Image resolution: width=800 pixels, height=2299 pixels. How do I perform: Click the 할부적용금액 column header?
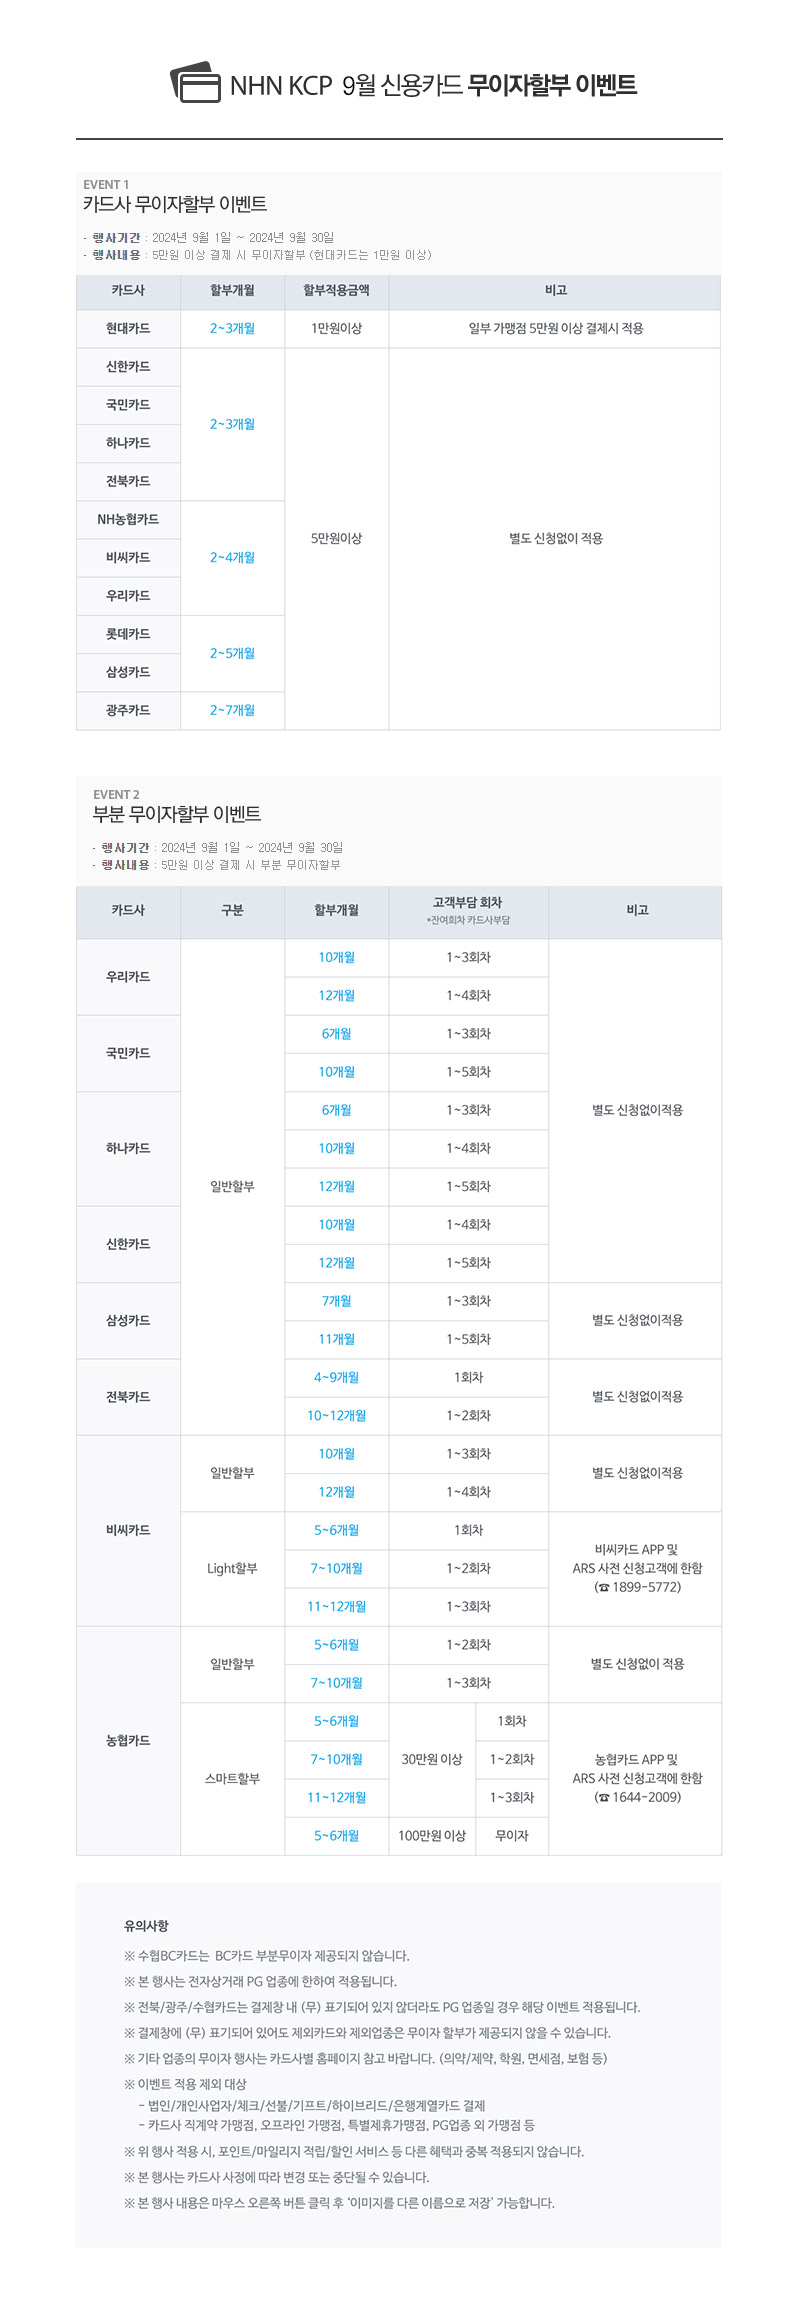[x=336, y=290]
